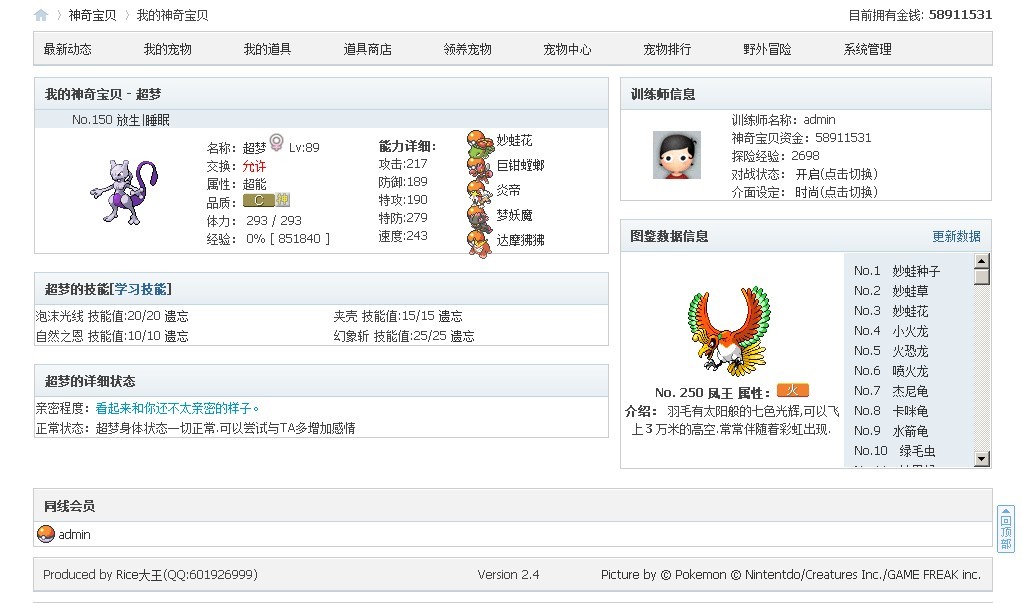Open the 神奇宝贝 breadcrumb link
Viewport: 1022px width, 603px height.
(92, 15)
